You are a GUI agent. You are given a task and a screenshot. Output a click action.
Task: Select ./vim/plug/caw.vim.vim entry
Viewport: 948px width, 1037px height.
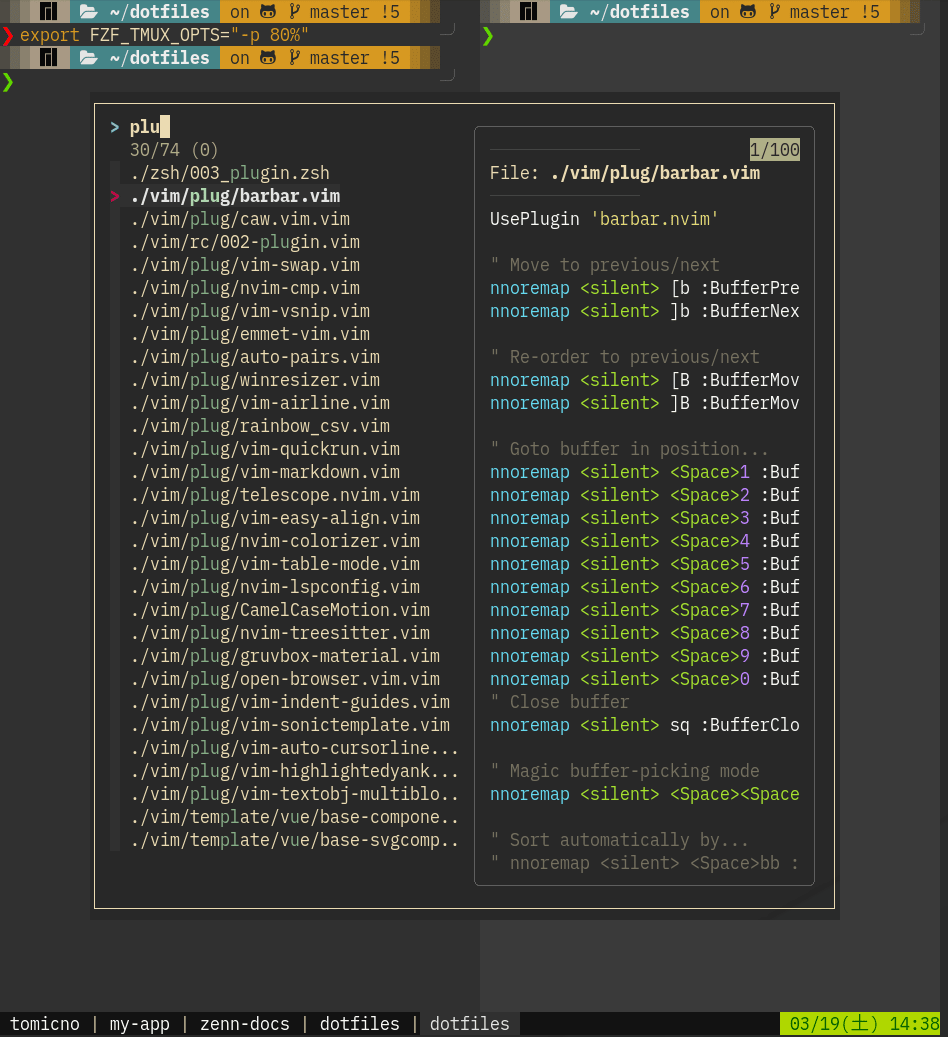[x=240, y=219]
